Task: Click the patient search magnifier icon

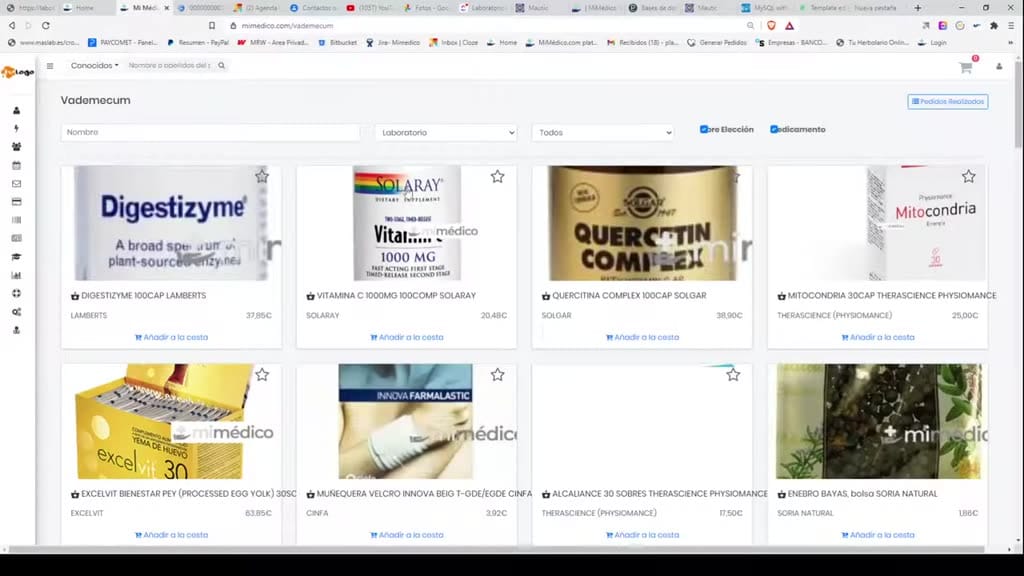Action: click(221, 65)
